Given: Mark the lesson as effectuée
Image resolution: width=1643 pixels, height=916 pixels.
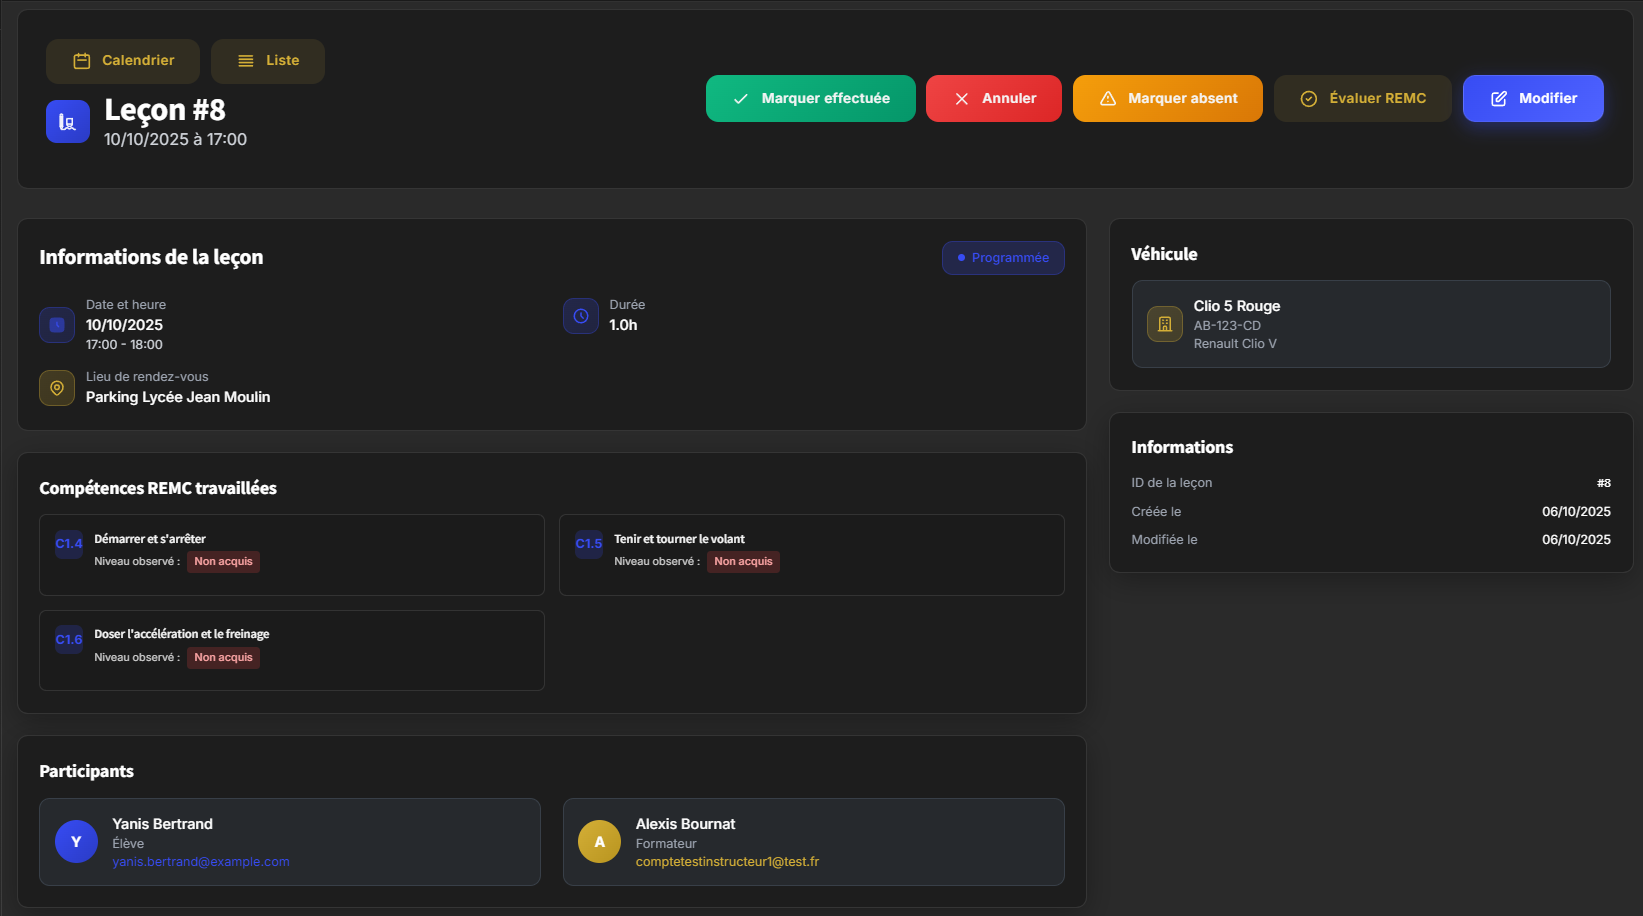Looking at the screenshot, I should (x=810, y=98).
